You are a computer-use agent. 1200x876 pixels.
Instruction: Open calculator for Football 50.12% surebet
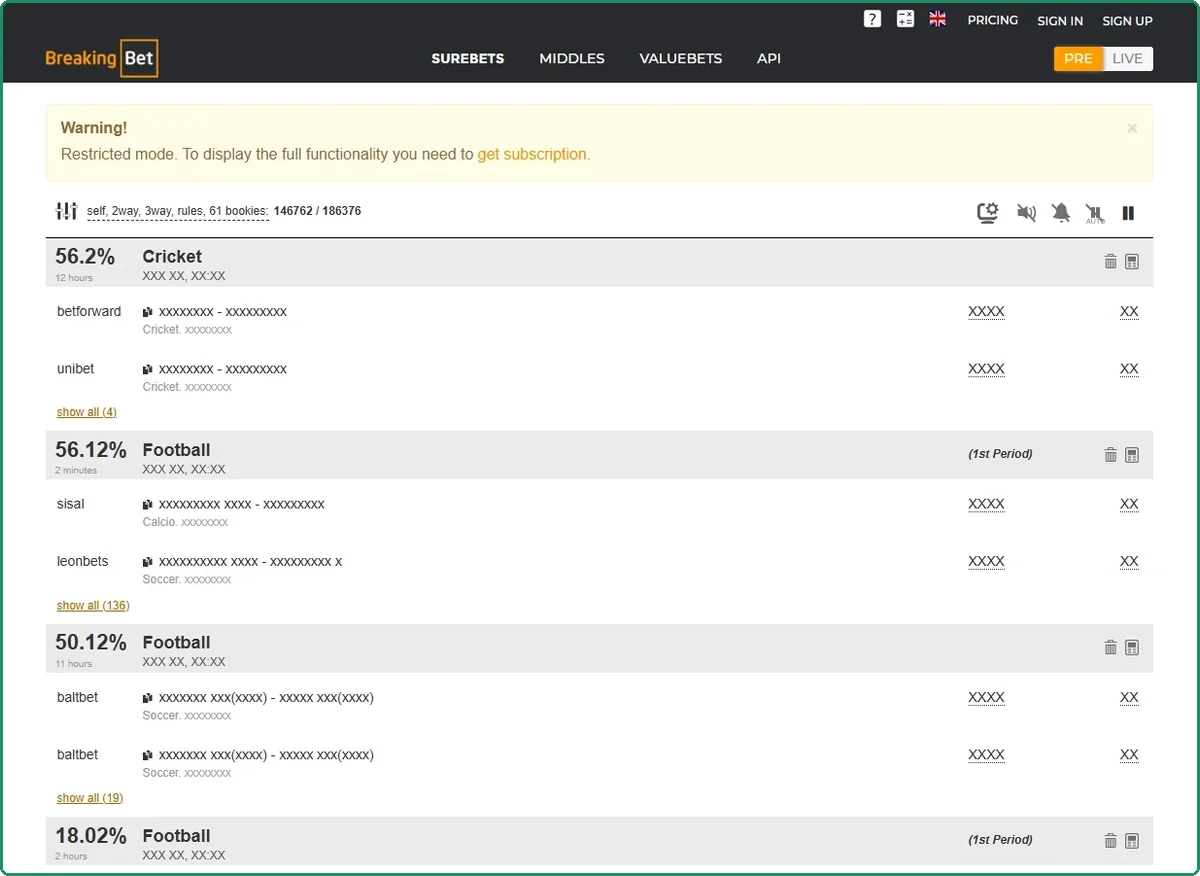point(1132,647)
